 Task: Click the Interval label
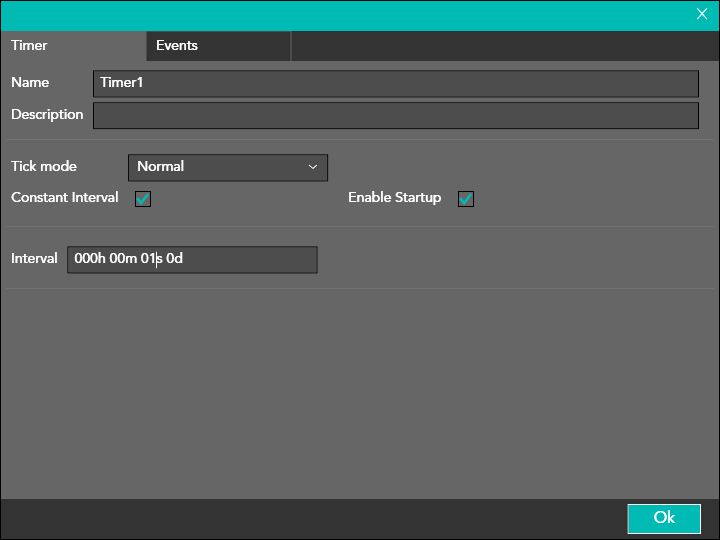(34, 259)
